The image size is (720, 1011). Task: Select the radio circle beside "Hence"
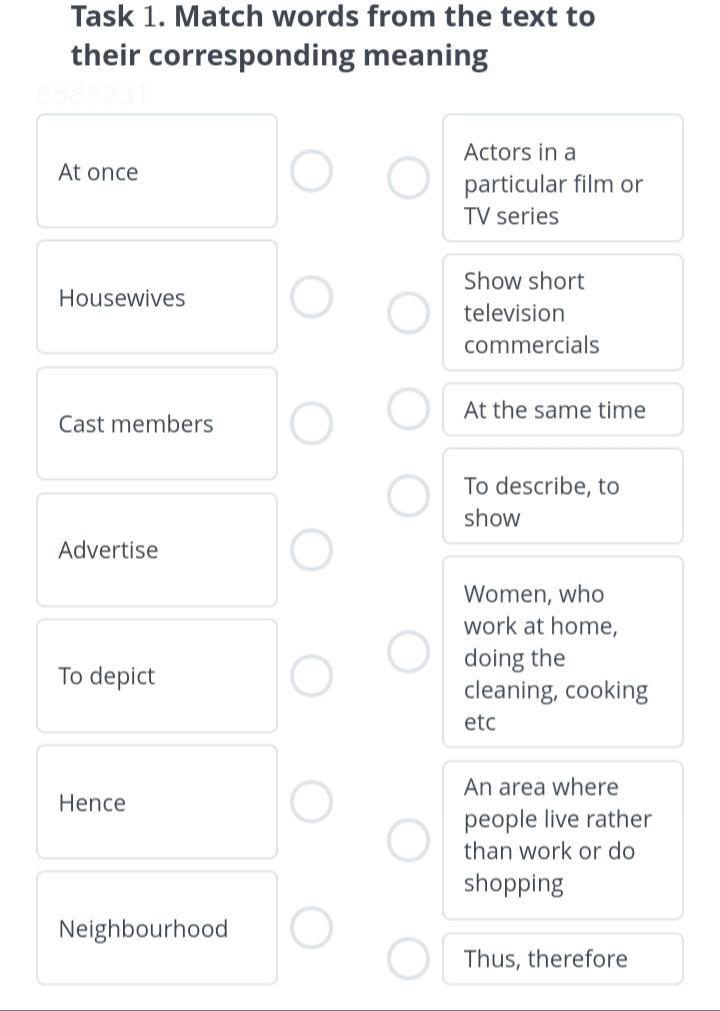(311, 802)
